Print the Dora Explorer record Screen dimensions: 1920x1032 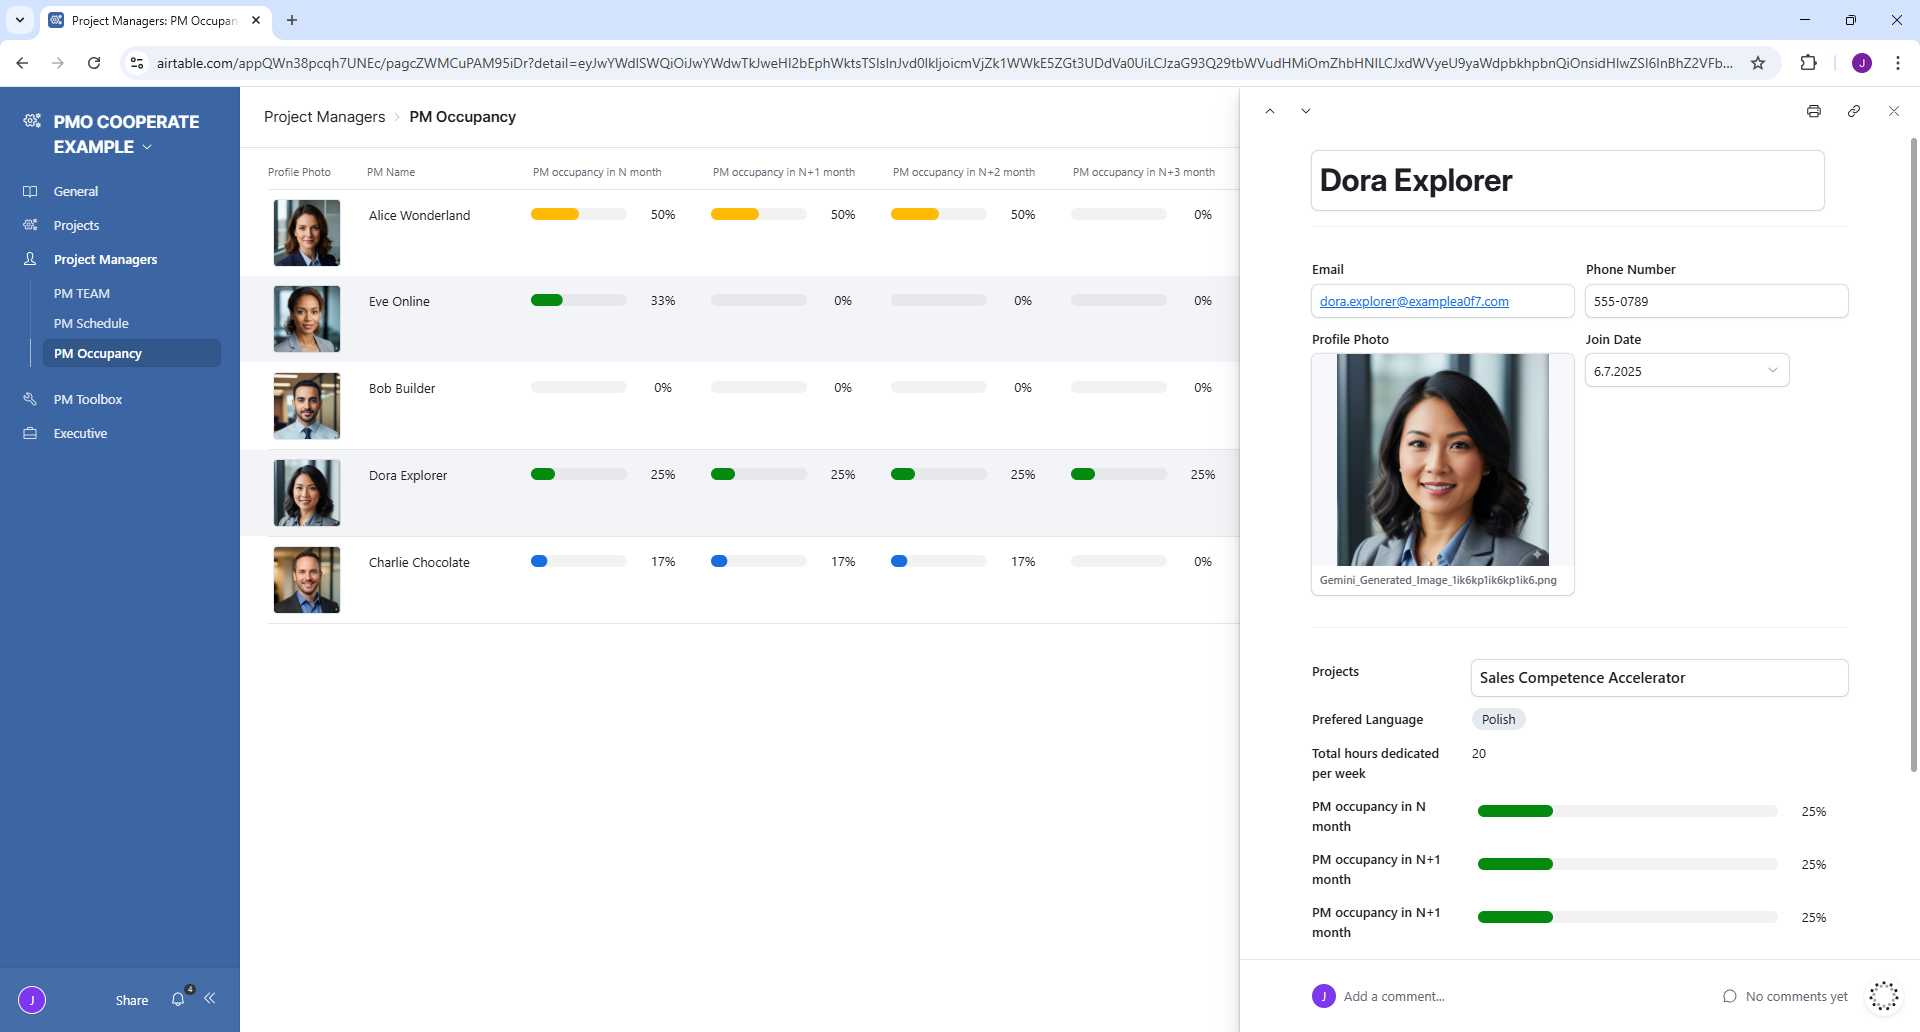(x=1813, y=111)
